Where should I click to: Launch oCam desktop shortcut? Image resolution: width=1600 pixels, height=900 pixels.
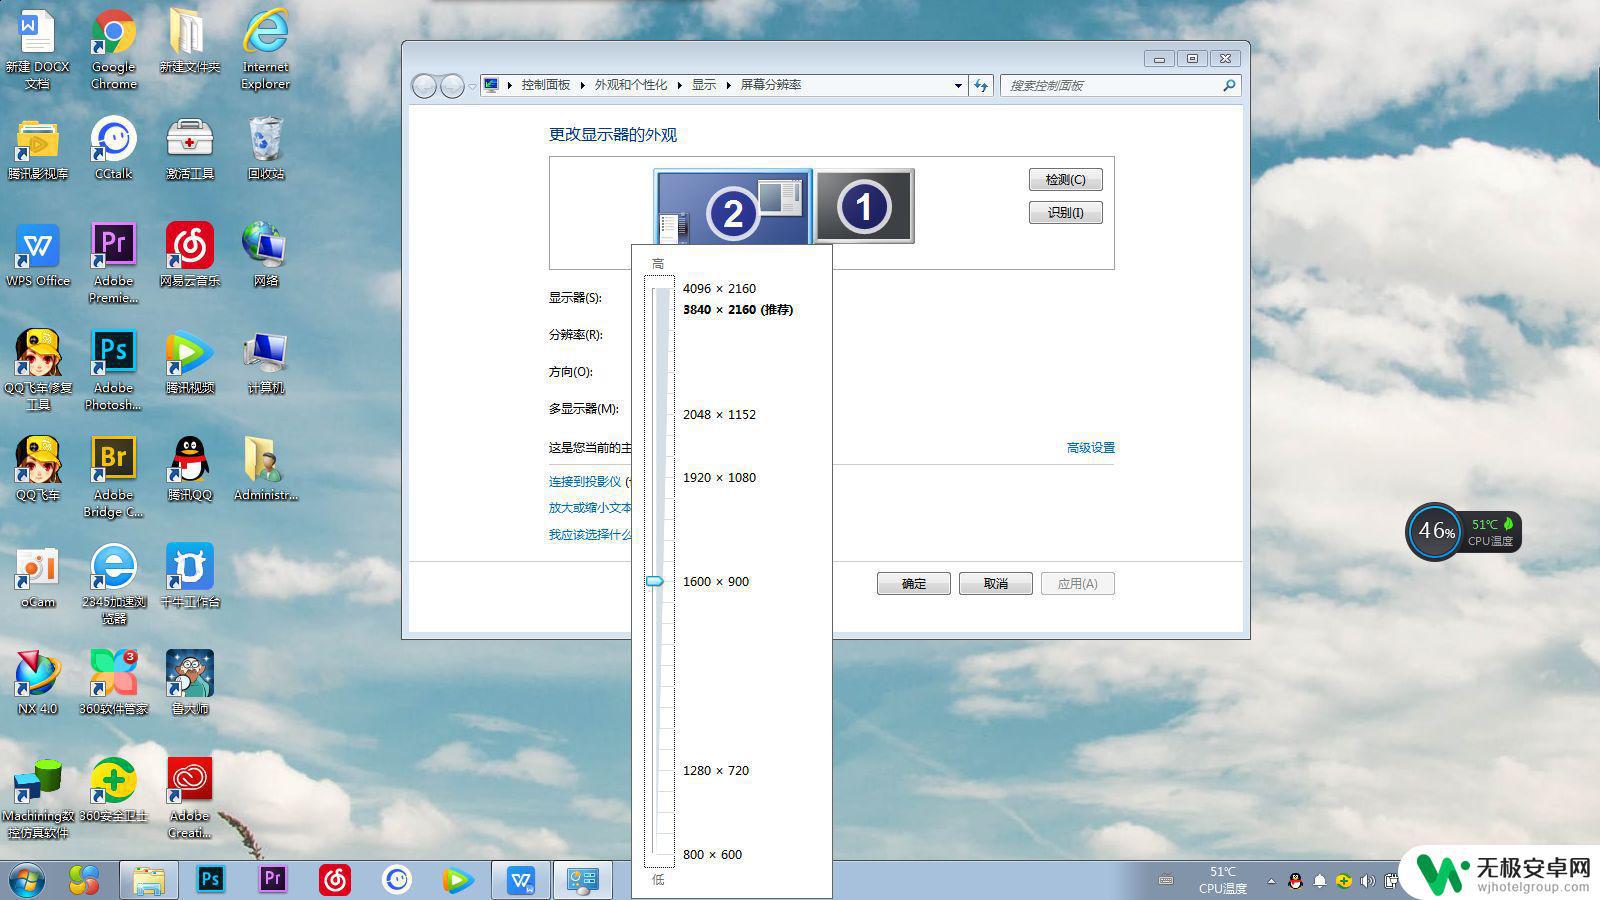pos(38,577)
